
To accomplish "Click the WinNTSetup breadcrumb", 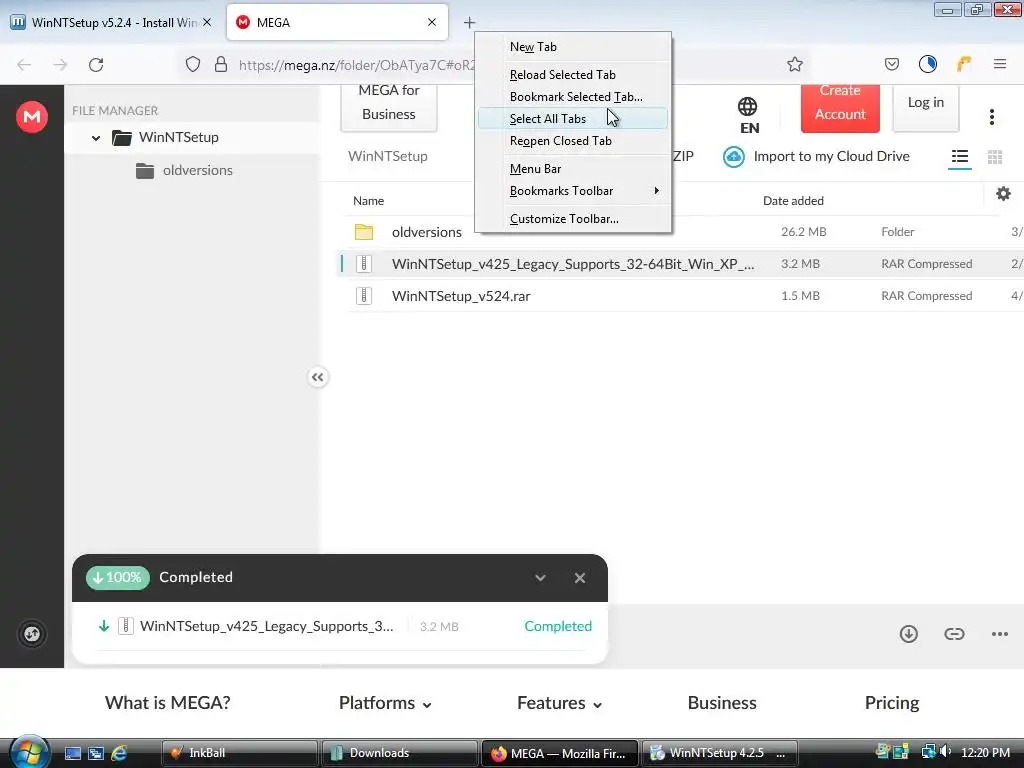I will click(x=387, y=157).
